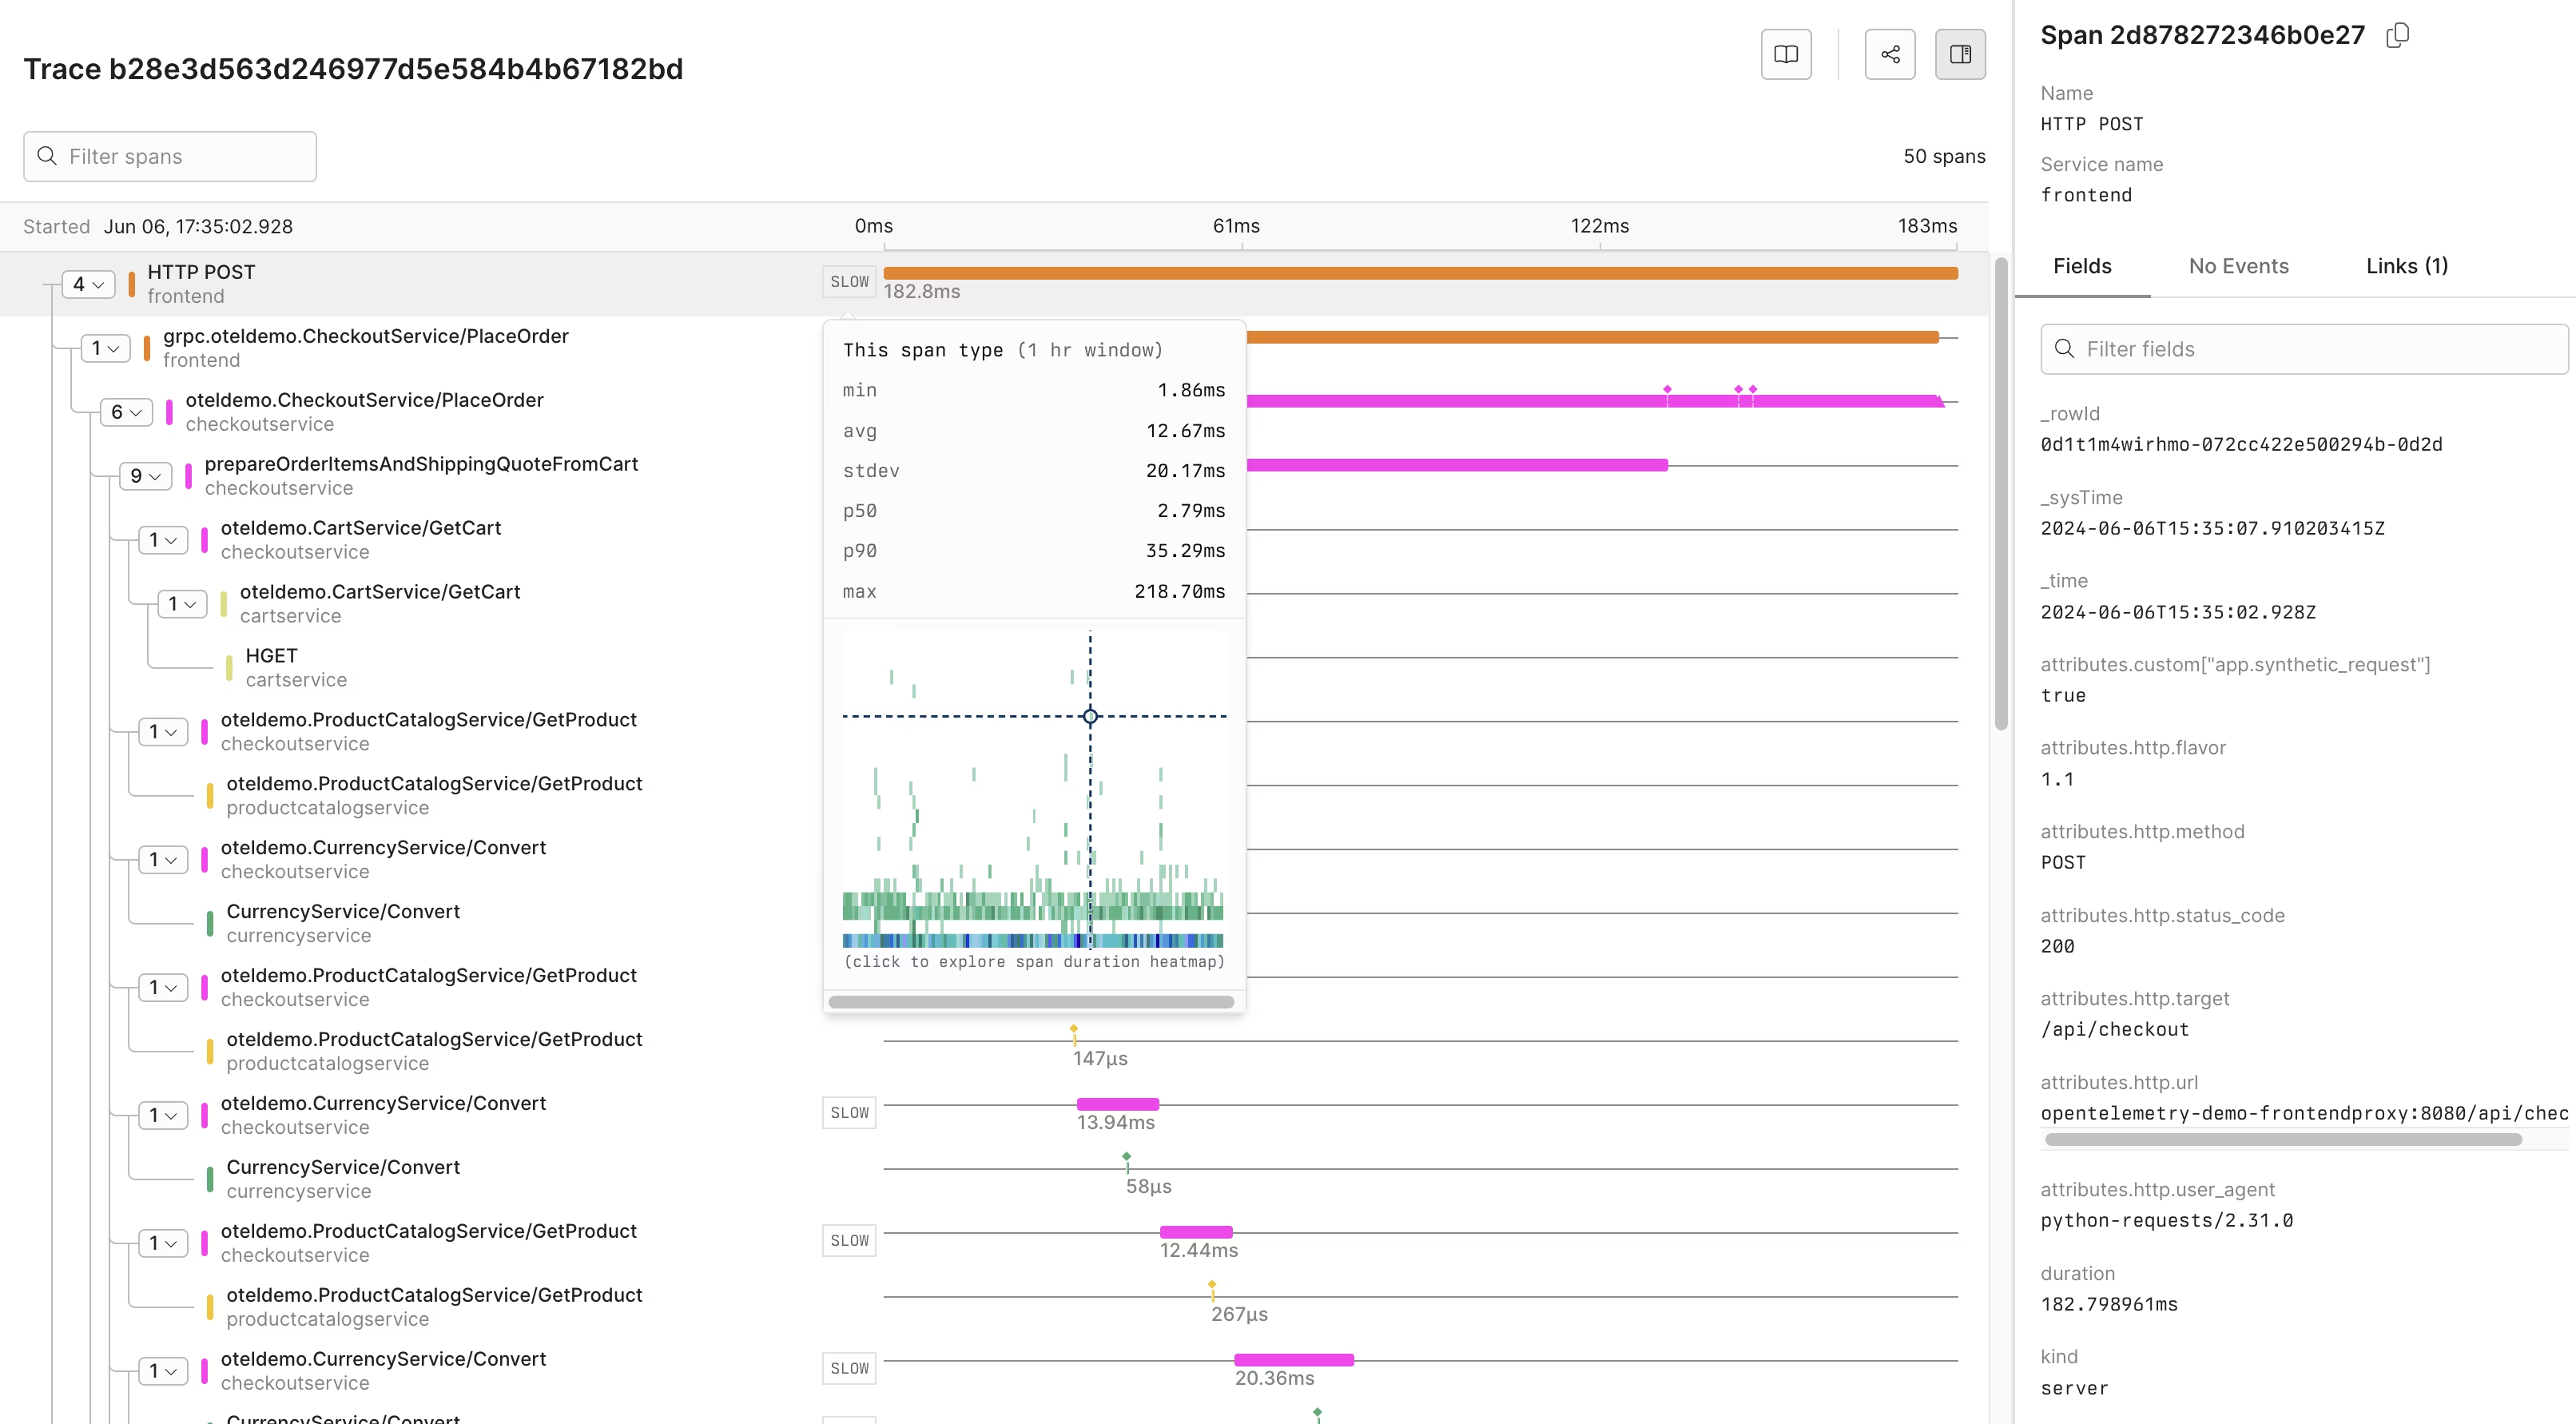Click the span duration heatmap to explore
2576x1424 pixels.
point(1033,790)
